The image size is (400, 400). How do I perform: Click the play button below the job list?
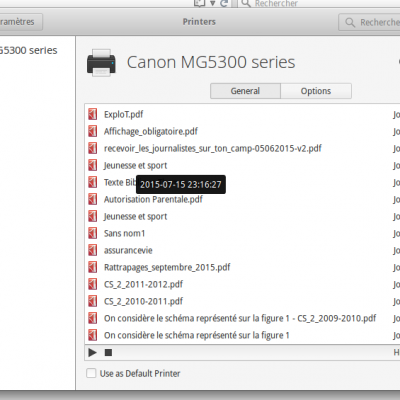[x=92, y=352]
